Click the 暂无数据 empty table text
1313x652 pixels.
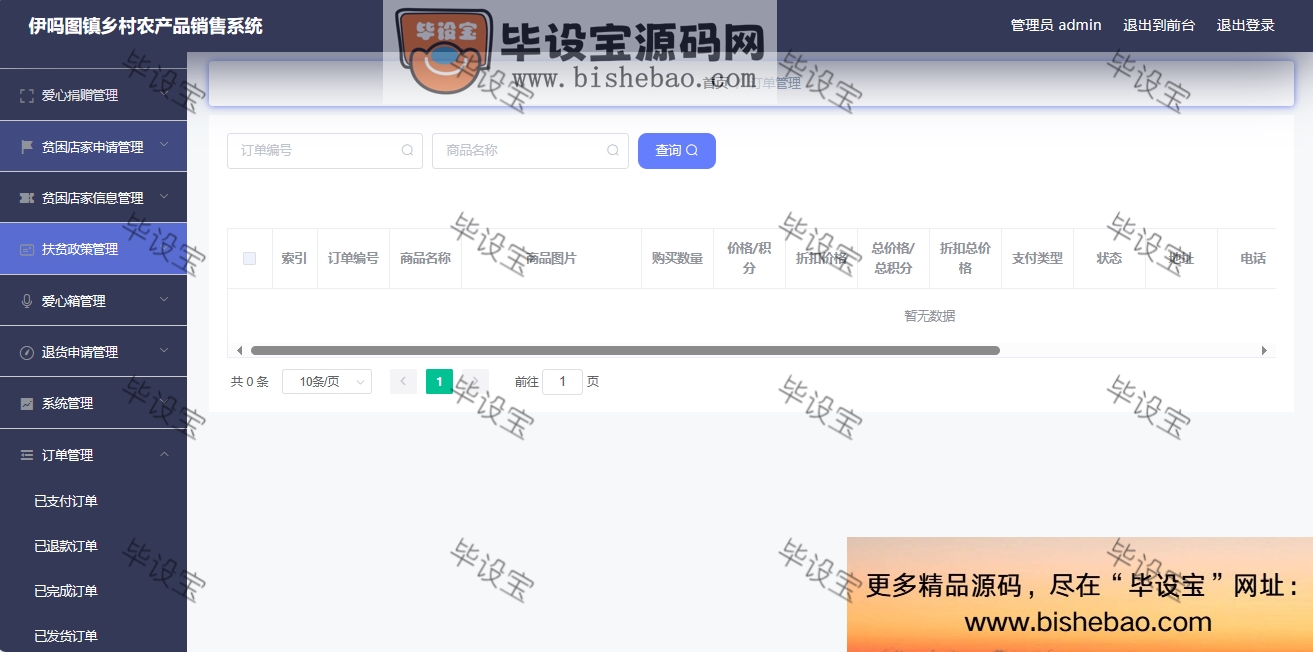[x=930, y=316]
